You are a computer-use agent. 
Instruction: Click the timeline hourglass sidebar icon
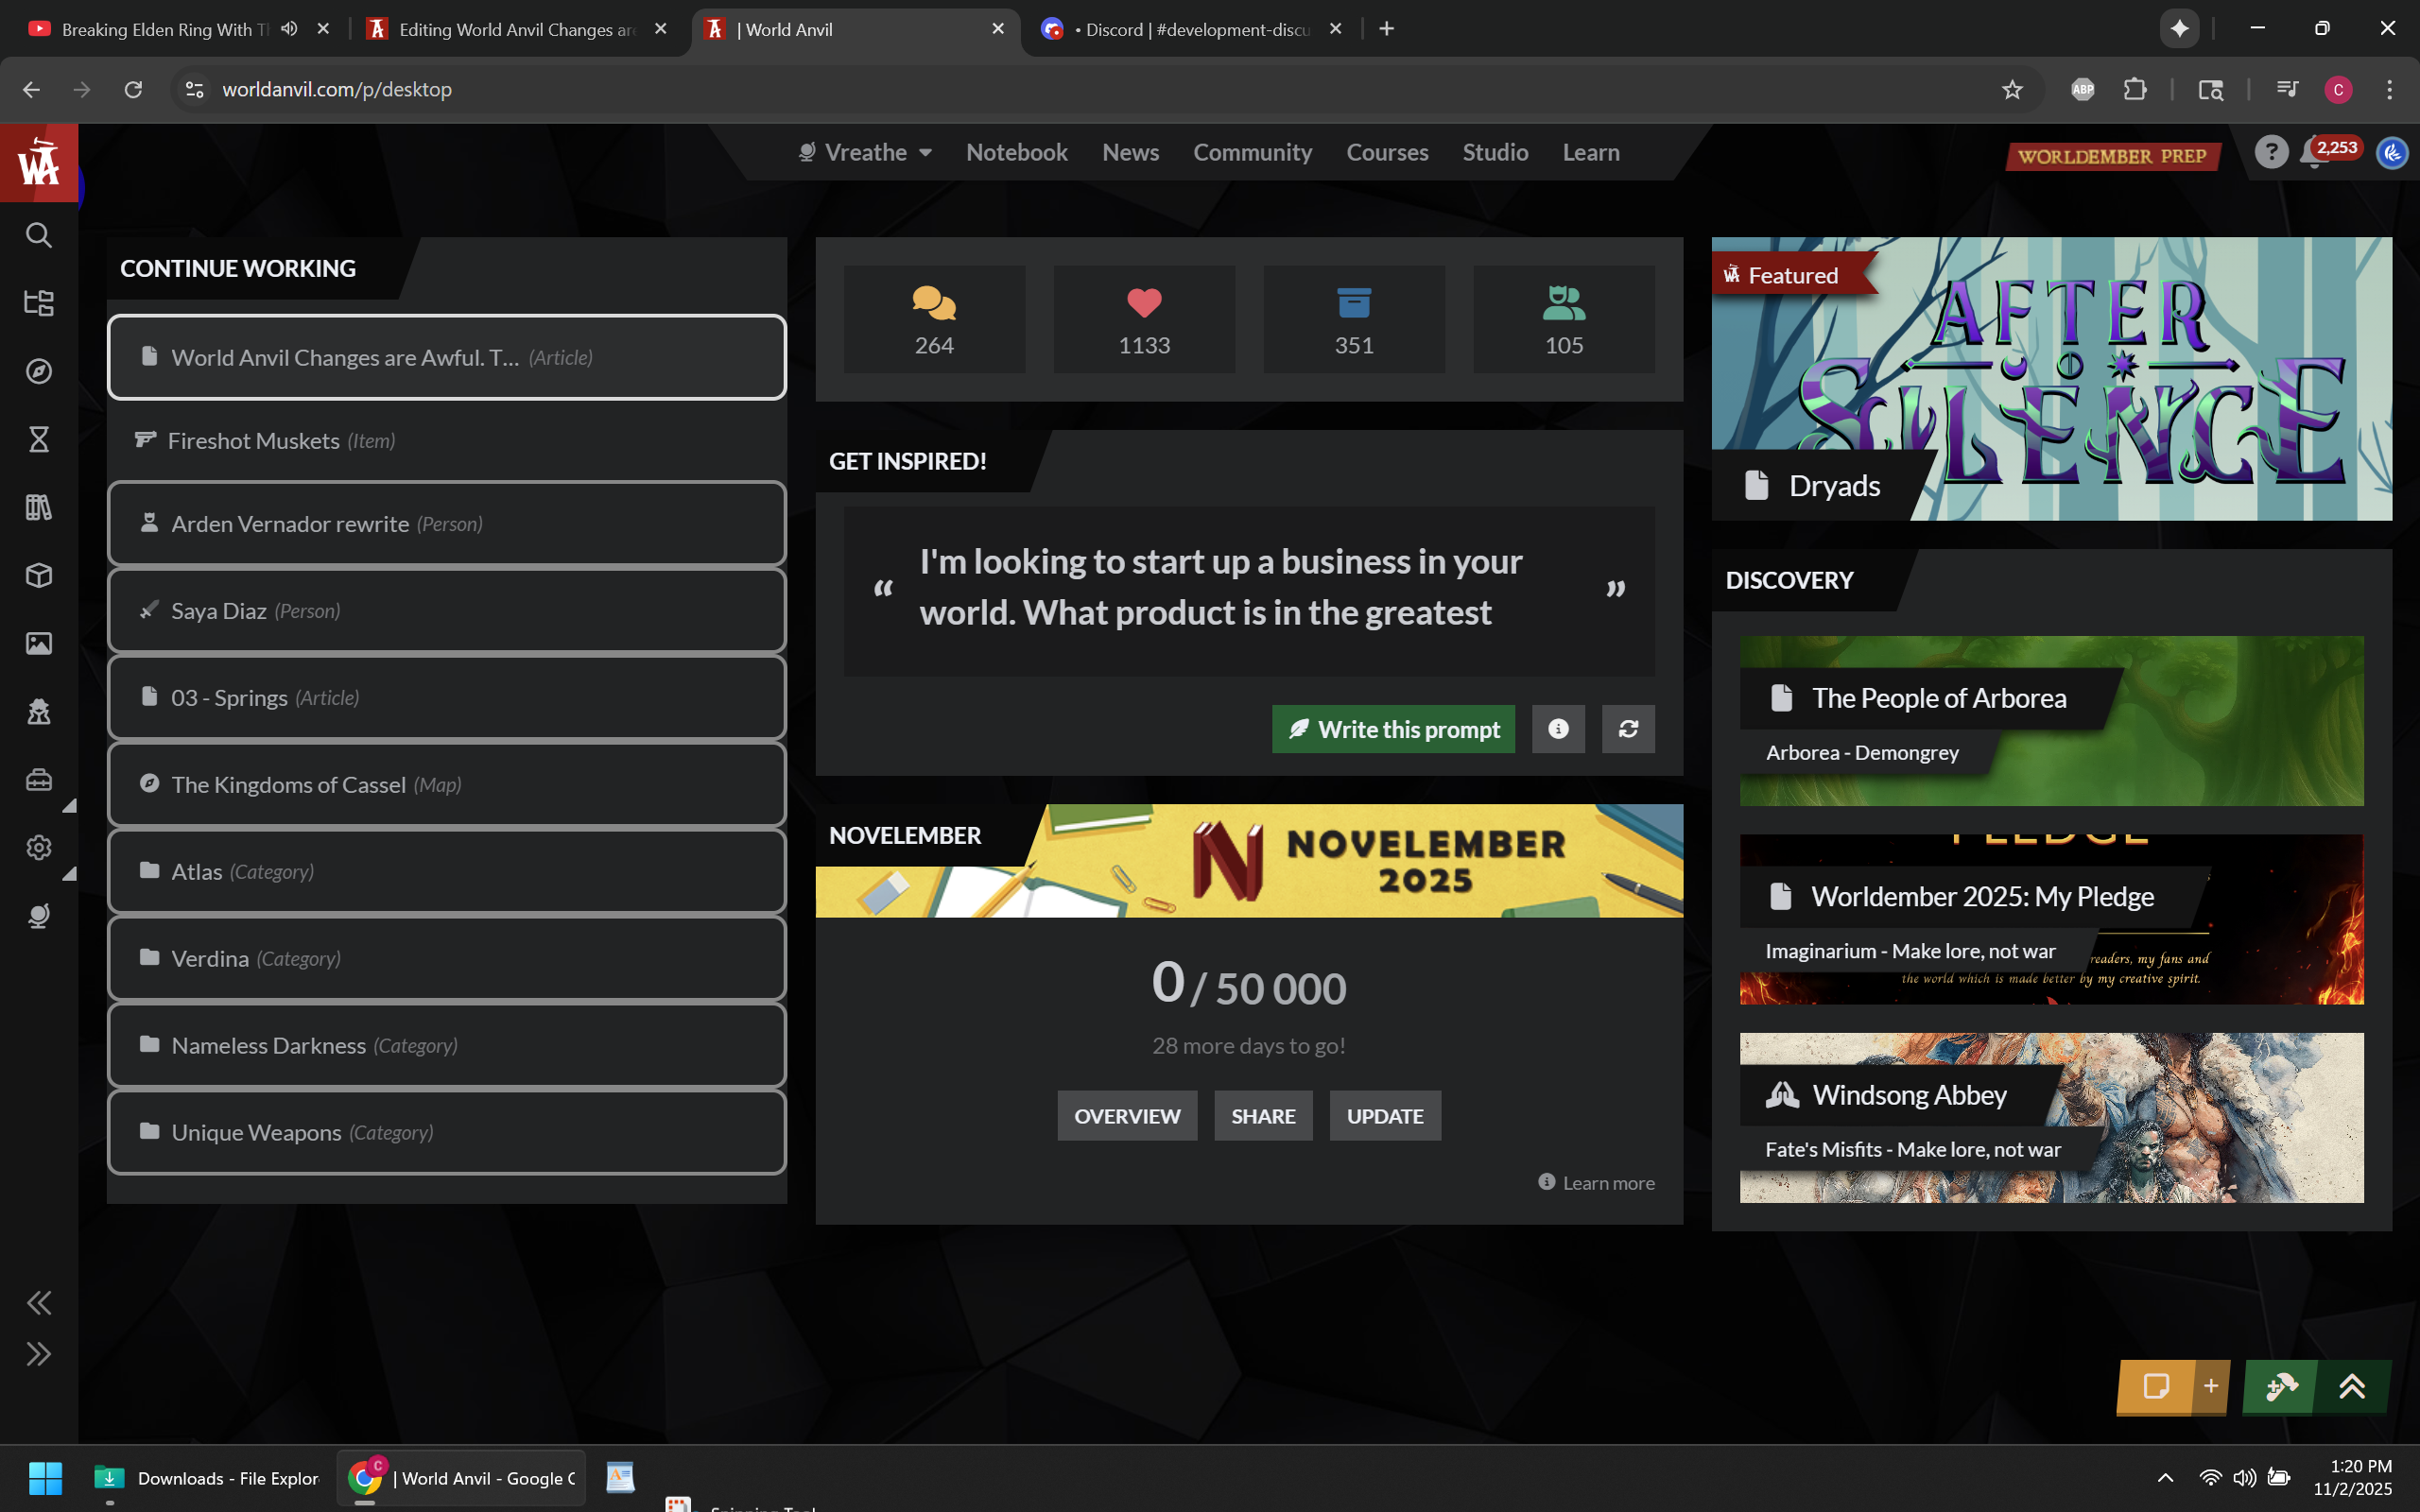click(x=38, y=439)
